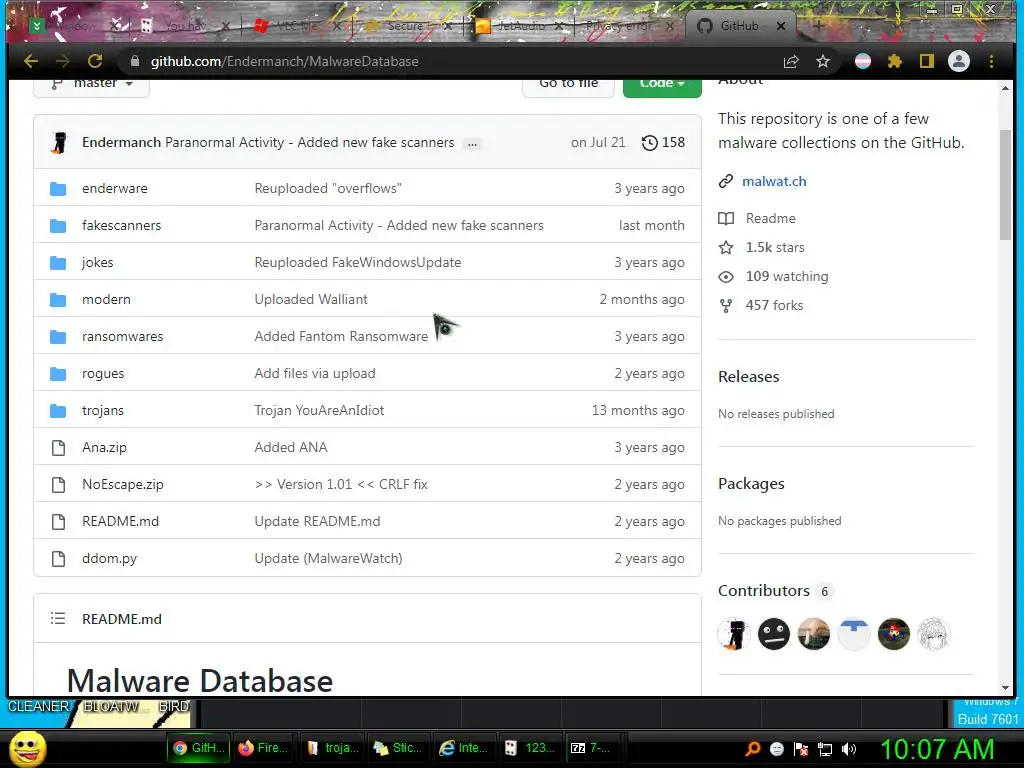
Task: Open the master branch dropdown
Action: [91, 84]
